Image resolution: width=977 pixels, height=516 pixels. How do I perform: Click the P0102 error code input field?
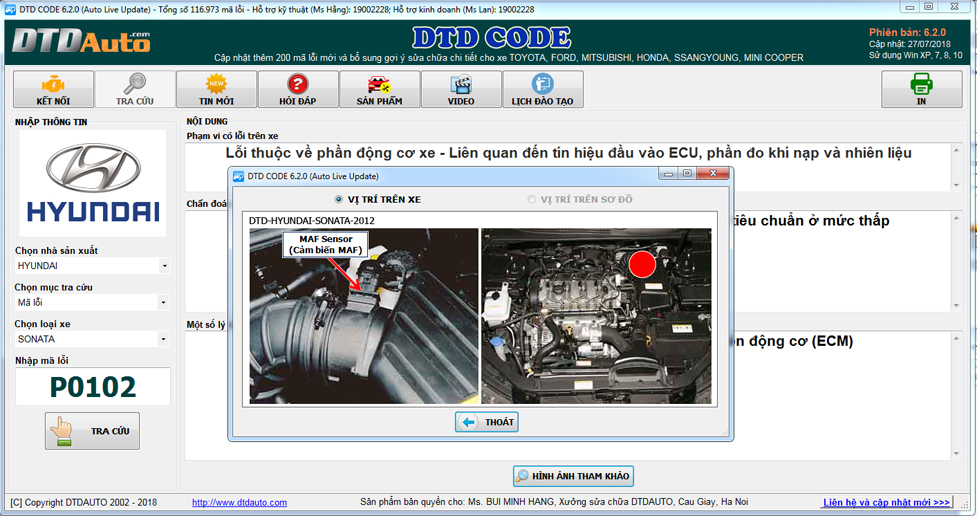[x=93, y=386]
